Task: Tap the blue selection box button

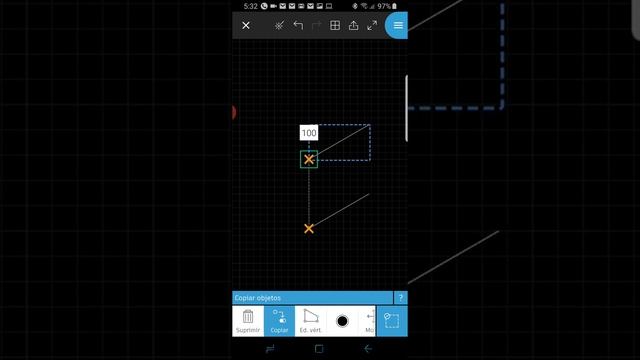Action: click(392, 321)
